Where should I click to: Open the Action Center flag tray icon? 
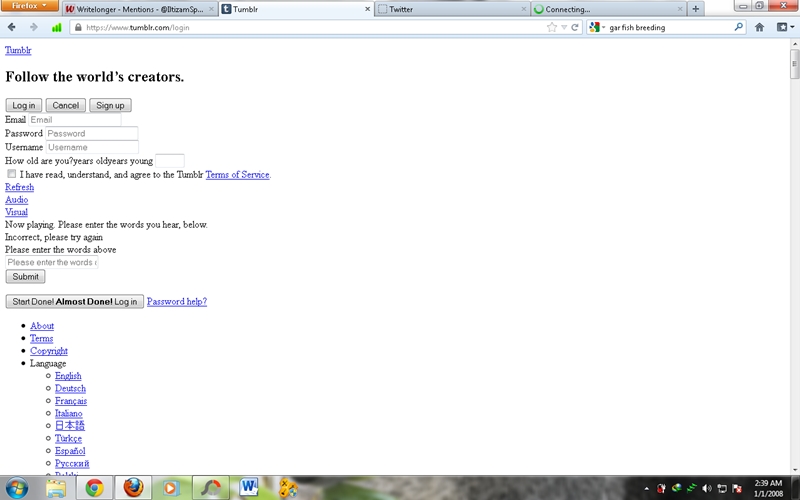click(737, 489)
